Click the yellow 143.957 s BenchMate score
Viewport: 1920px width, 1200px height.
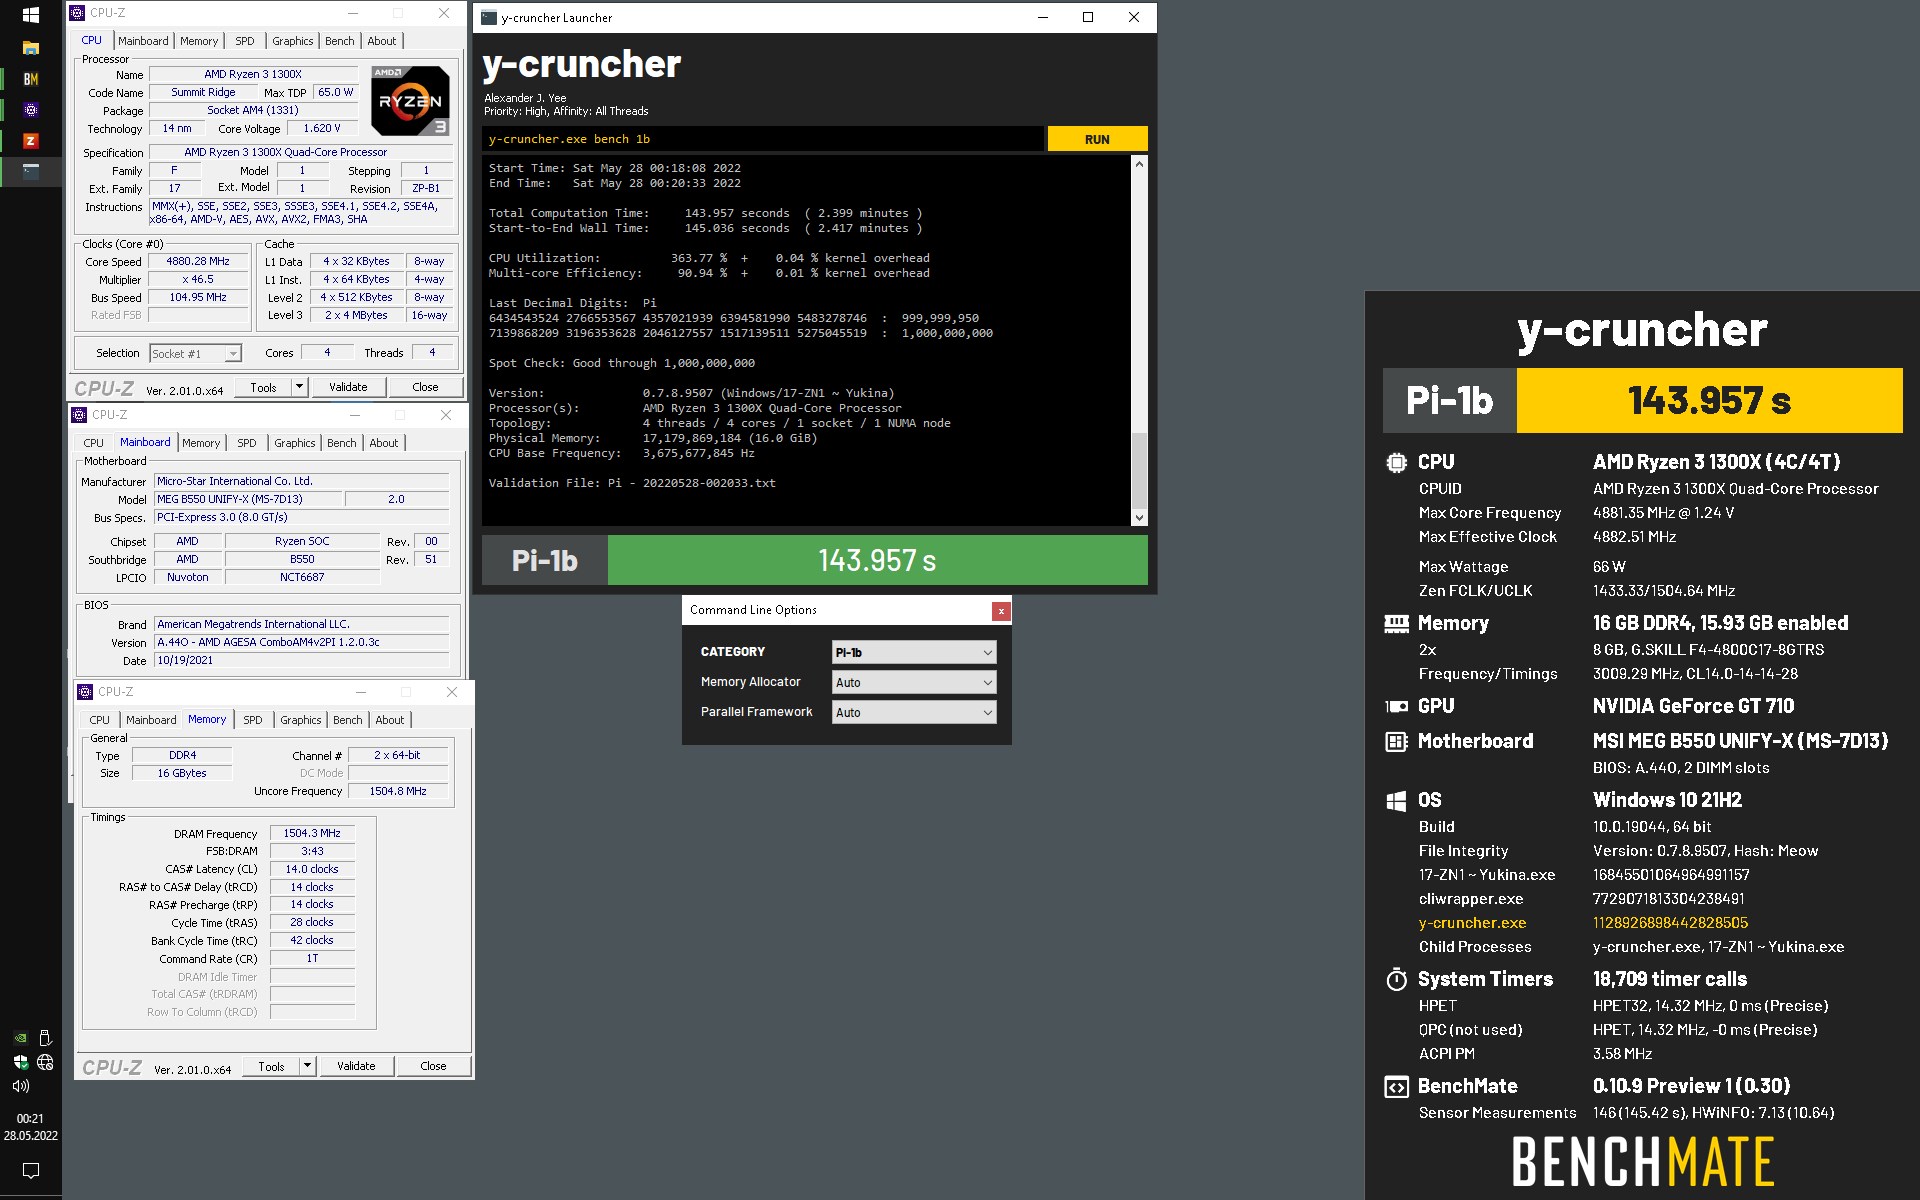point(1709,400)
